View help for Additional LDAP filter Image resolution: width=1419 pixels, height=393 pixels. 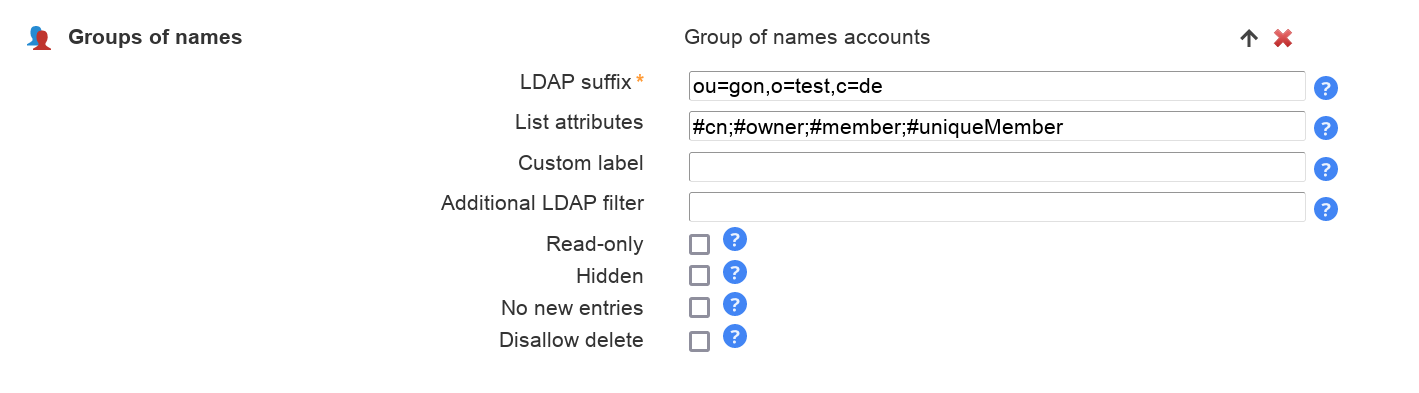pos(1326,209)
